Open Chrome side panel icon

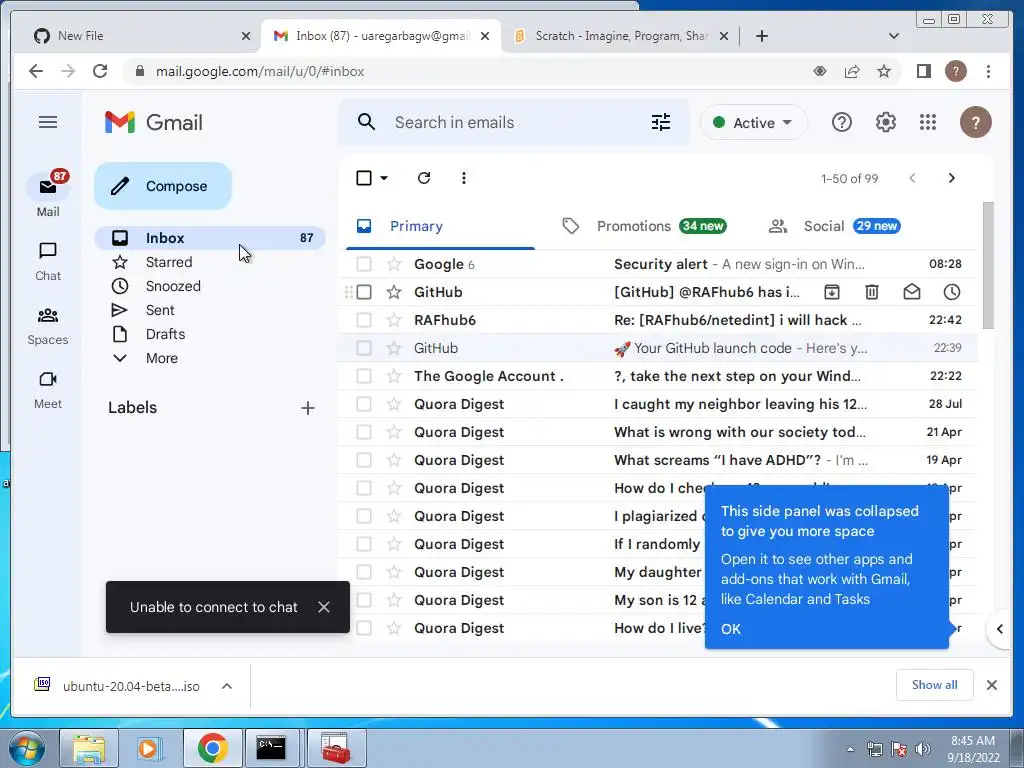tap(923, 71)
